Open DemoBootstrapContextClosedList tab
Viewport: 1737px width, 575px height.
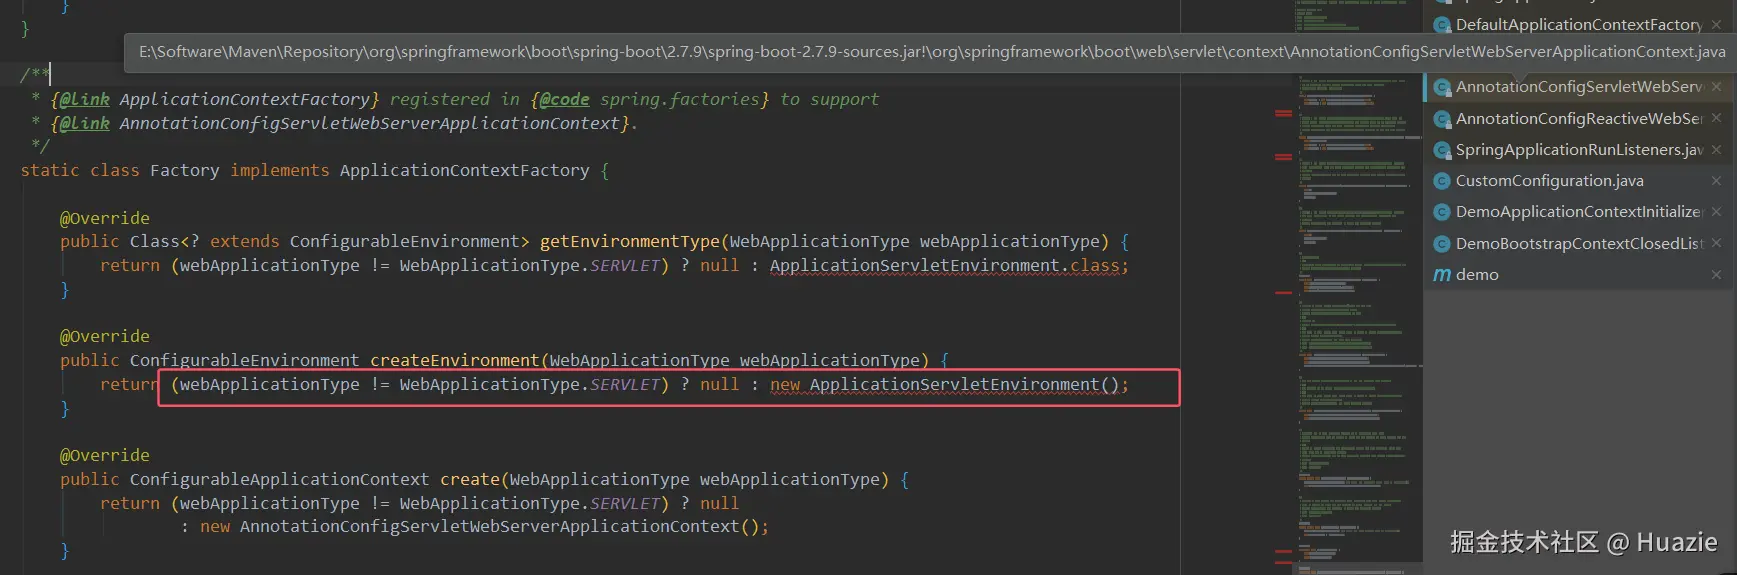click(x=1579, y=243)
